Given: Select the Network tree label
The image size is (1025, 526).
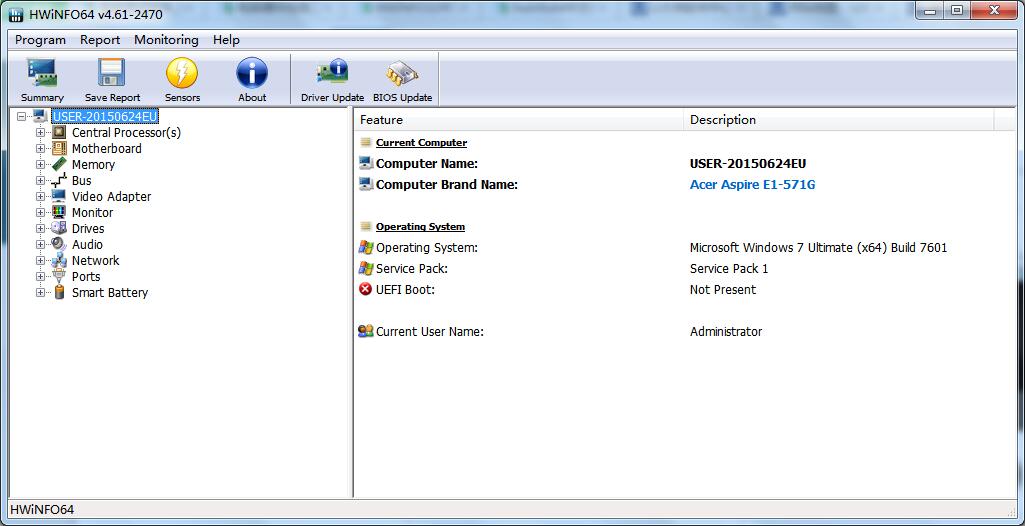Looking at the screenshot, I should pos(95,260).
